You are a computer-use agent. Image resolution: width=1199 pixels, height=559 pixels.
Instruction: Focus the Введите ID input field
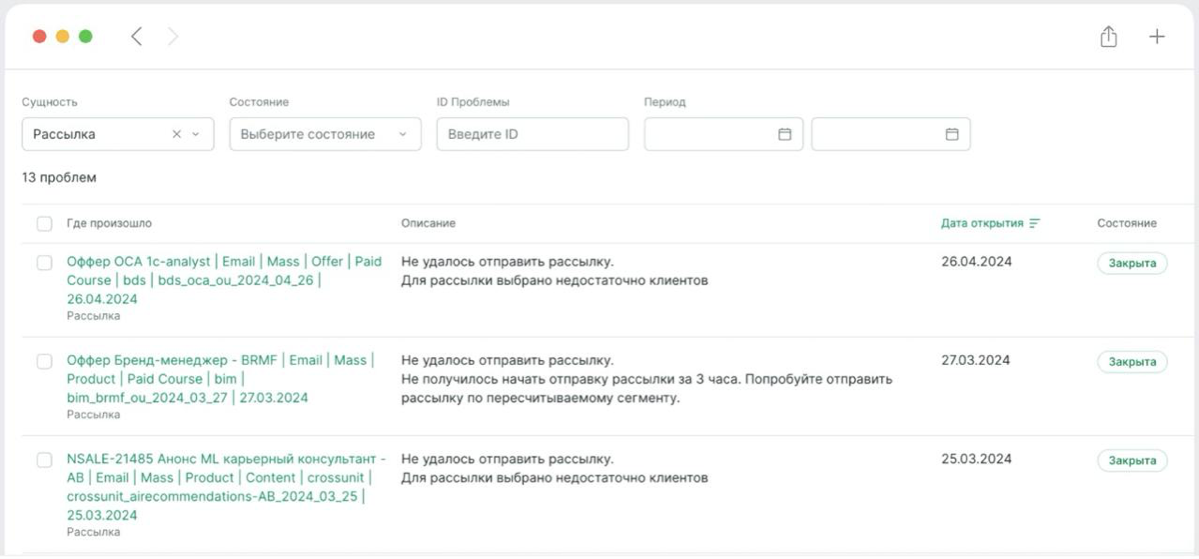coord(532,134)
